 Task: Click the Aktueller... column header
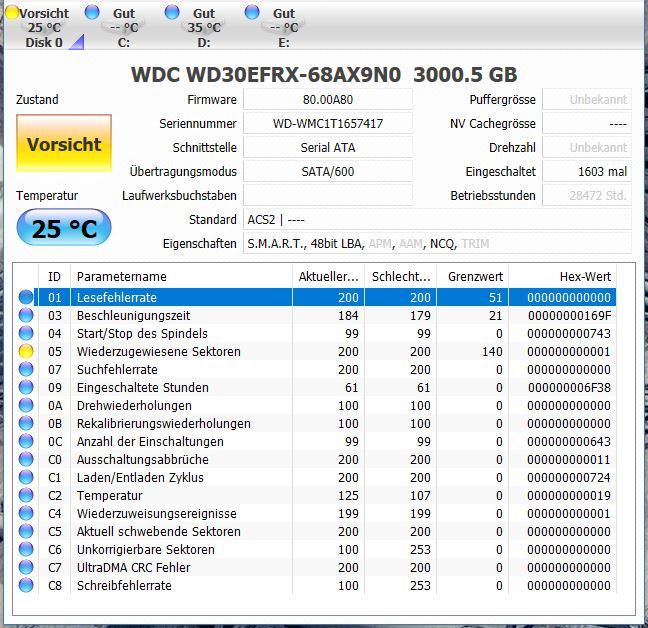click(329, 276)
